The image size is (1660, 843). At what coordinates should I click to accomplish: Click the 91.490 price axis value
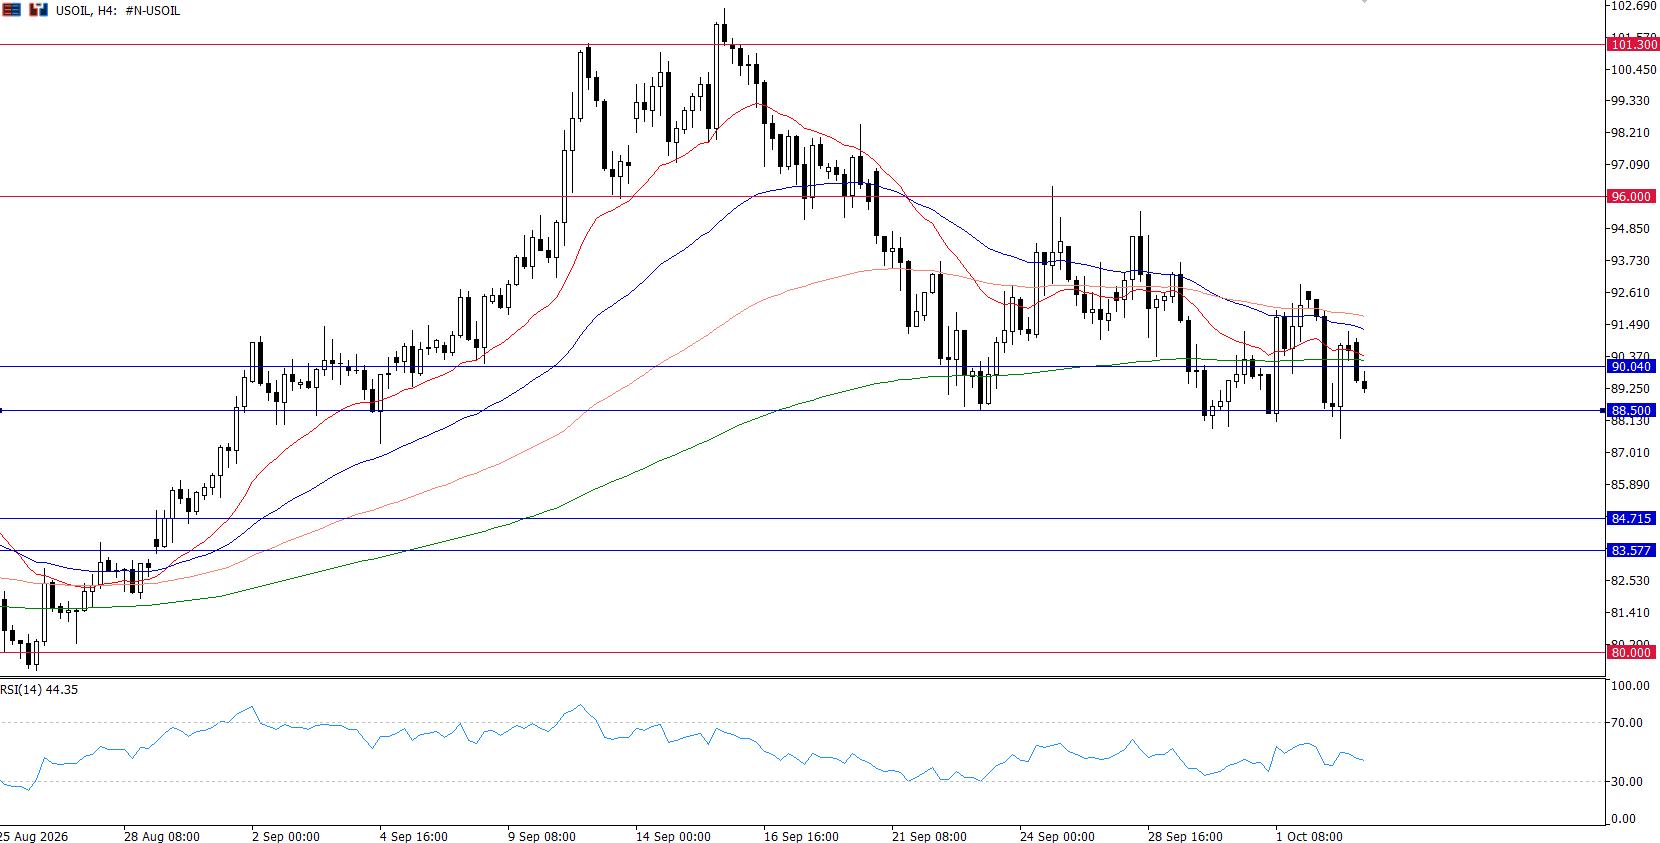(x=1631, y=325)
